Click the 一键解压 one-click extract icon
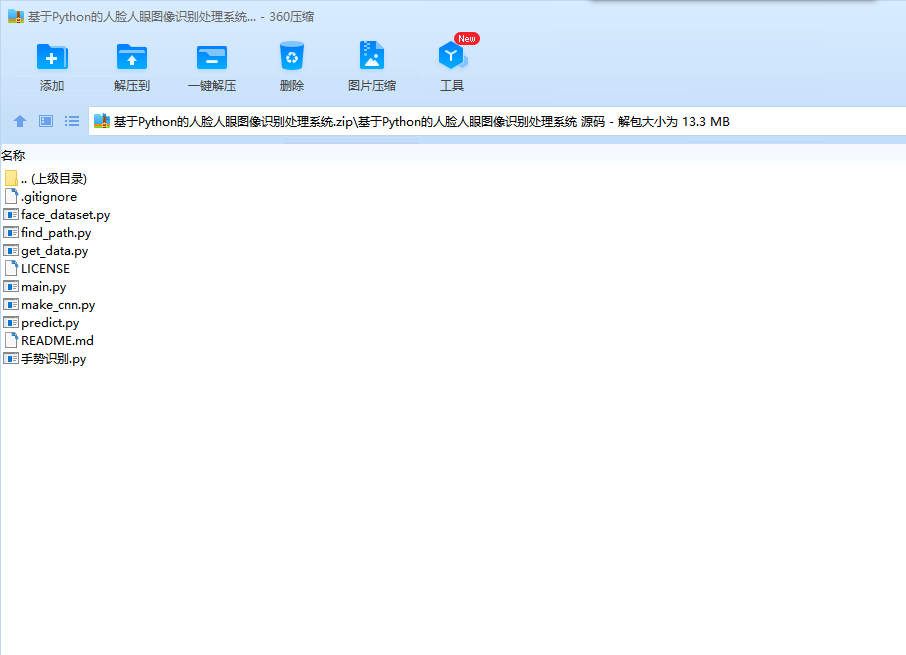This screenshot has width=906, height=655. [212, 57]
